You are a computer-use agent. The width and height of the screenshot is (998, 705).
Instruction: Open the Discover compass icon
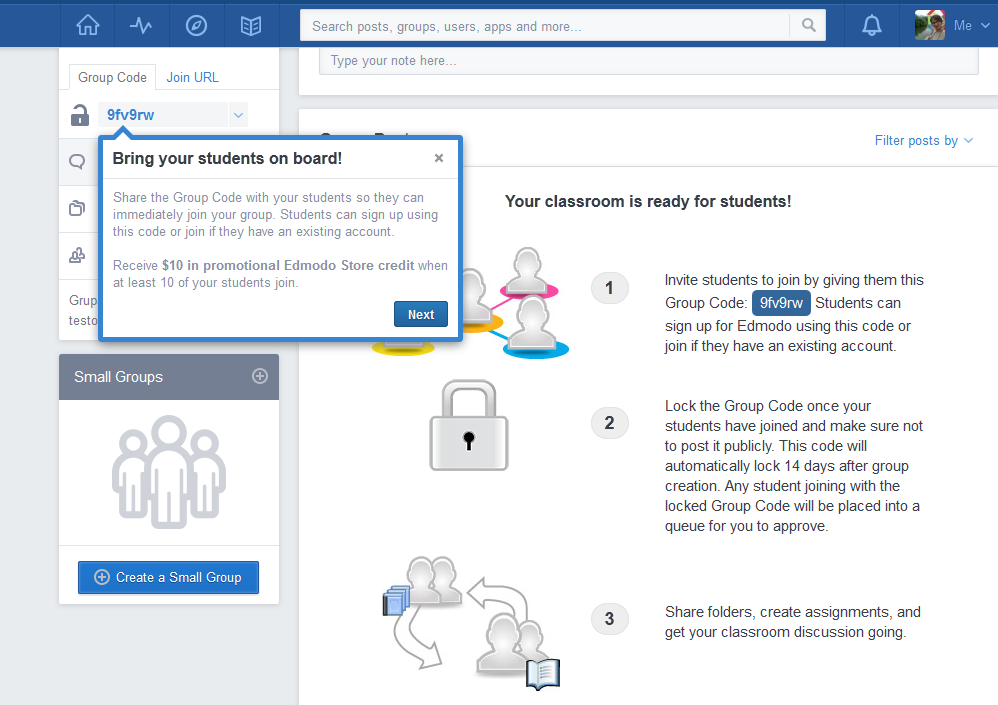(x=196, y=25)
